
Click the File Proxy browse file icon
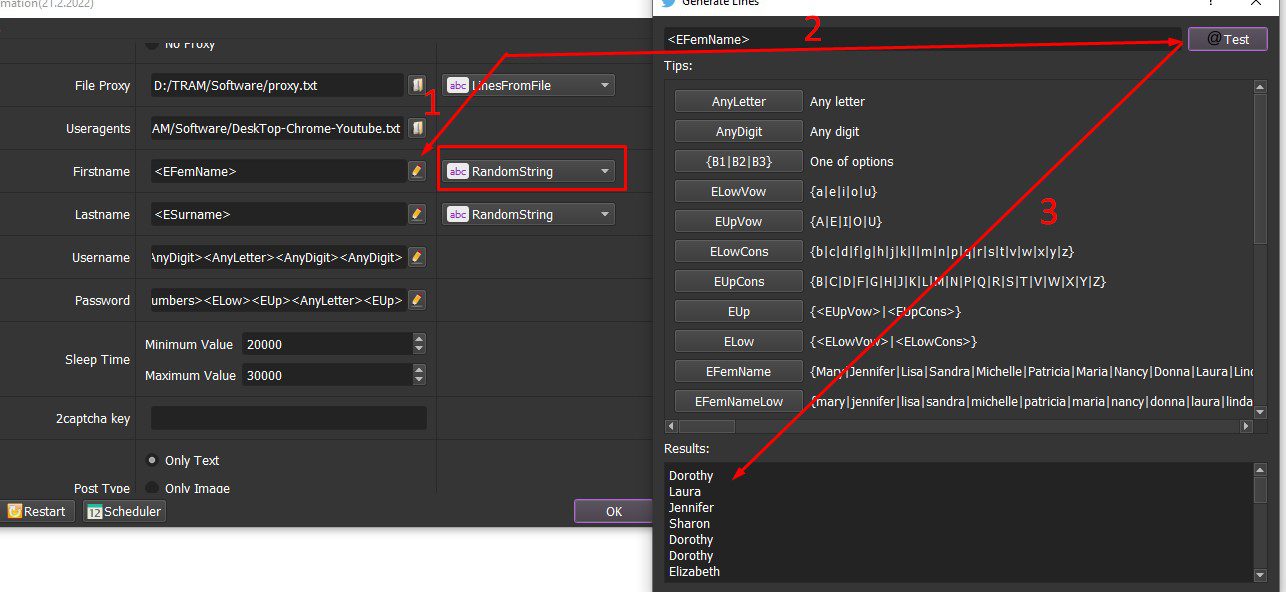click(x=417, y=85)
